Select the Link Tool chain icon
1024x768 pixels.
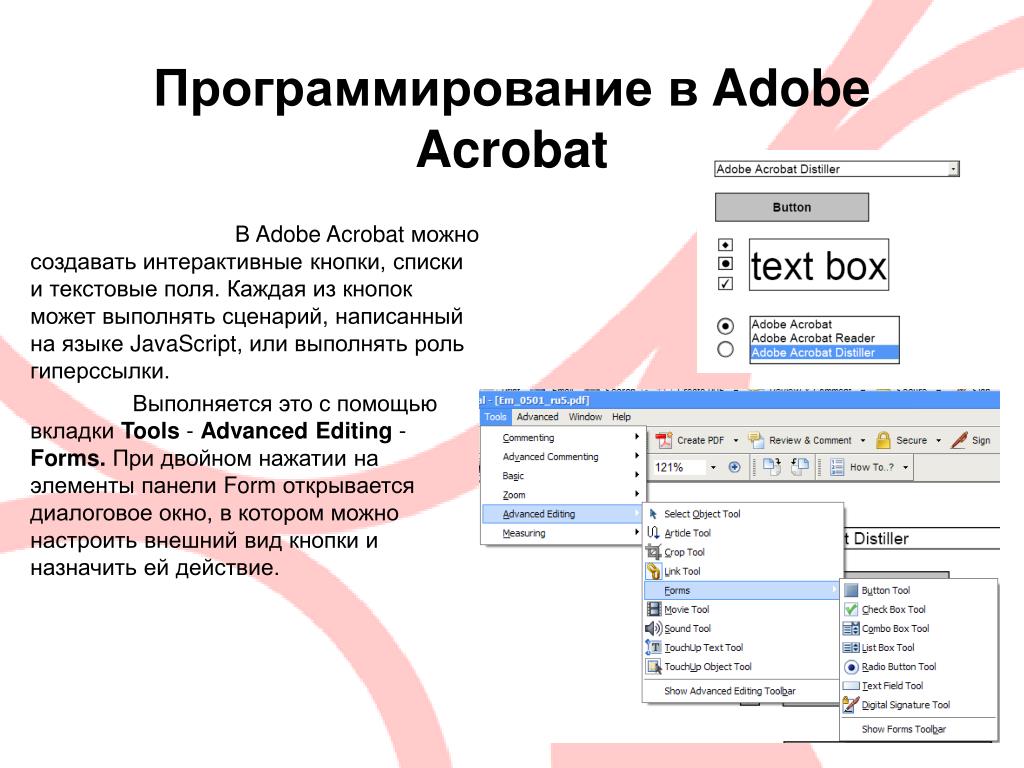point(653,571)
